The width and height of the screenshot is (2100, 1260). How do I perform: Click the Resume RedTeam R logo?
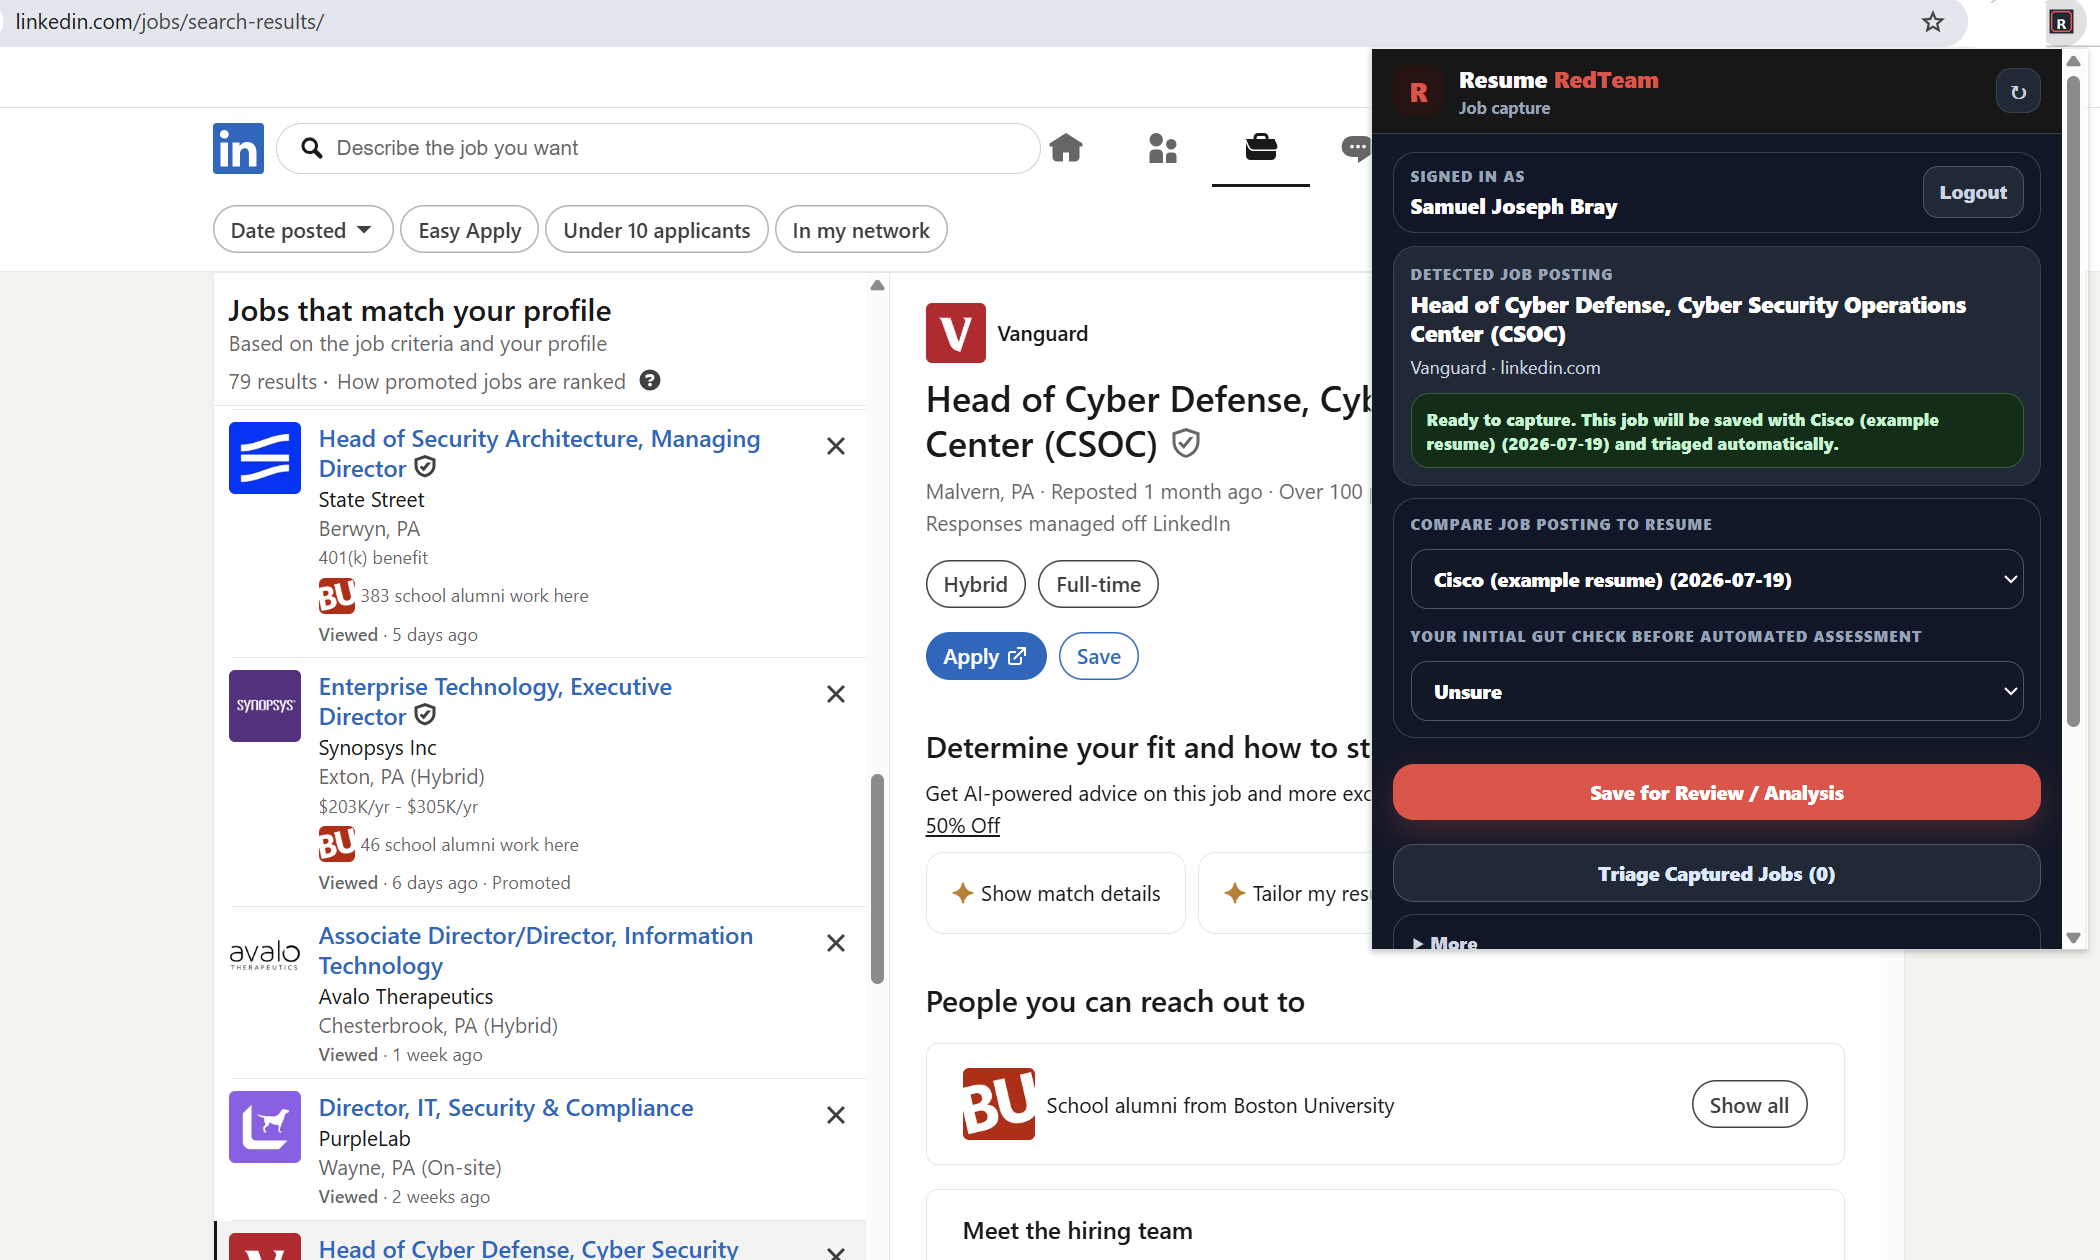coord(1418,92)
